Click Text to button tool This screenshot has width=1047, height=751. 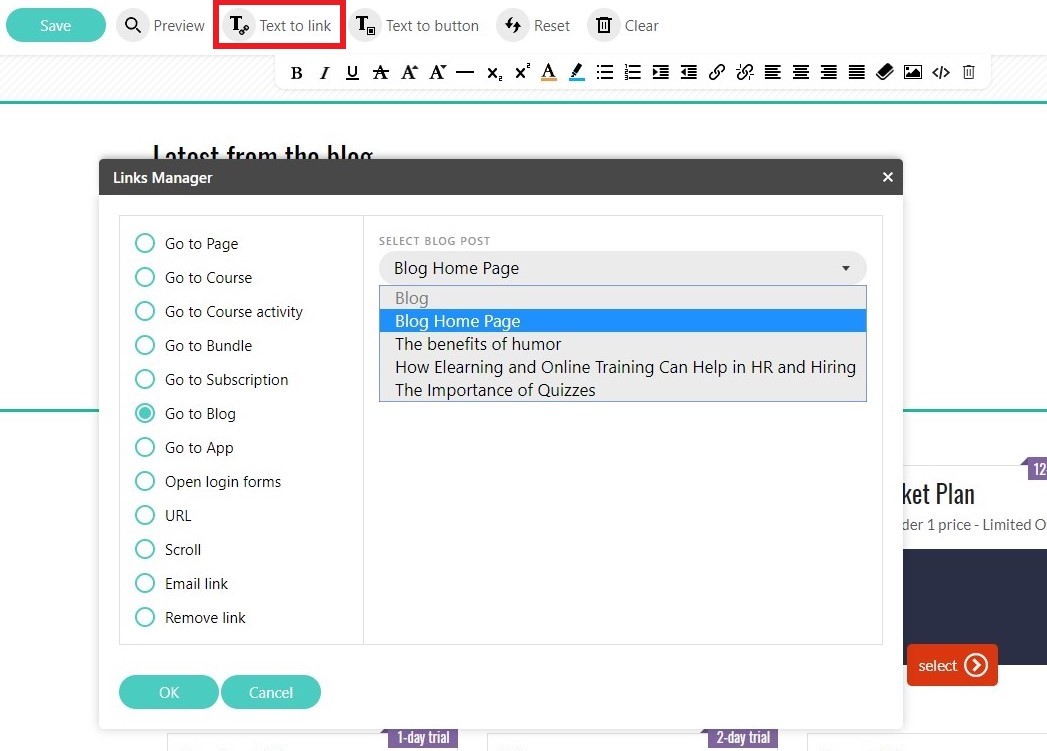click(415, 25)
